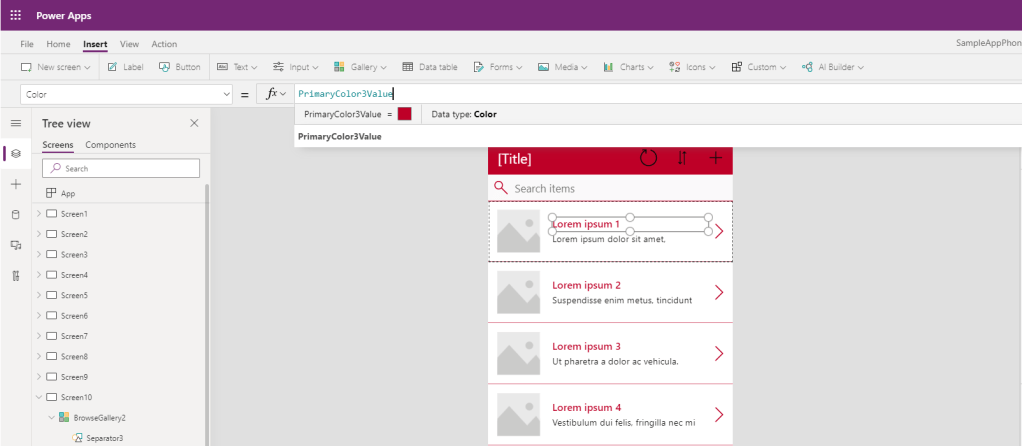Click the PrimaryColor3Value red color swatch

[404, 114]
